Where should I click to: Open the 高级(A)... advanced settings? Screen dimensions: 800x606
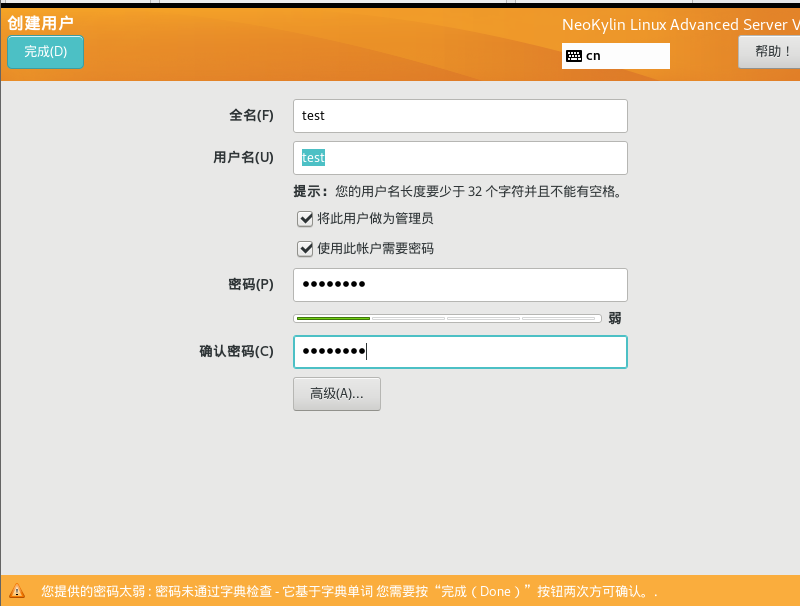pos(337,394)
